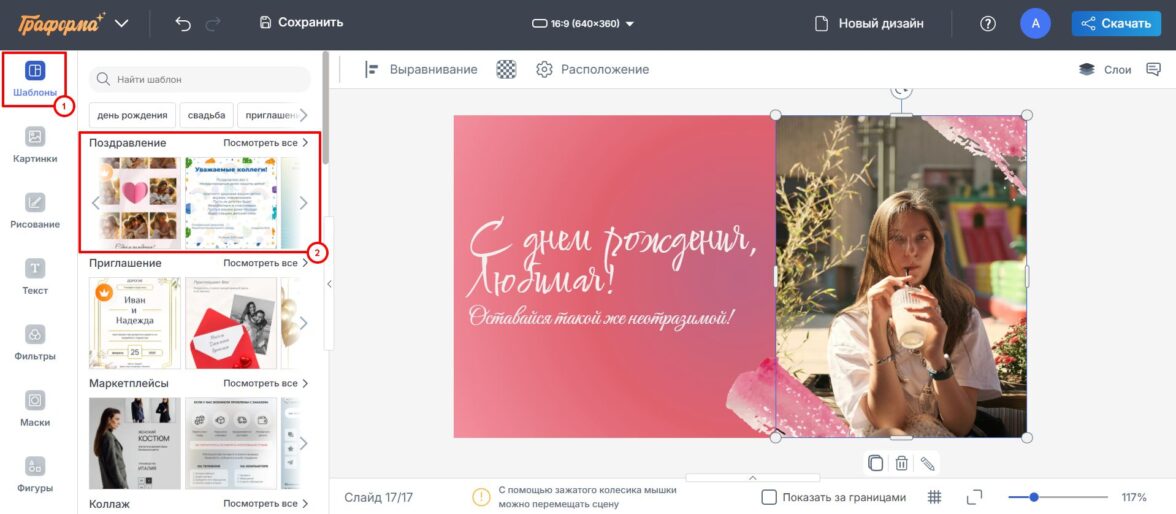Go to next Приглашение templates

pos(303,323)
